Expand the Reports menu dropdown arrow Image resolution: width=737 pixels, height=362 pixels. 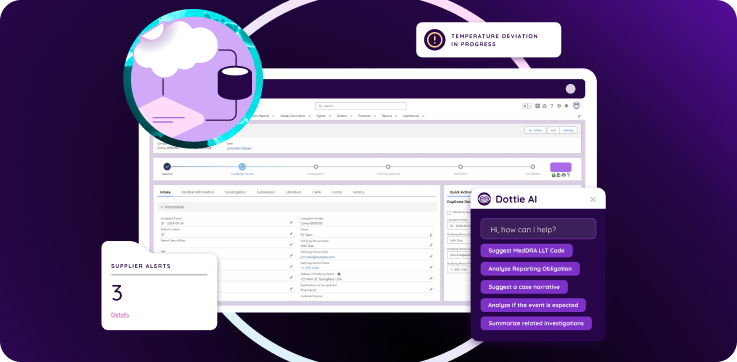point(396,116)
